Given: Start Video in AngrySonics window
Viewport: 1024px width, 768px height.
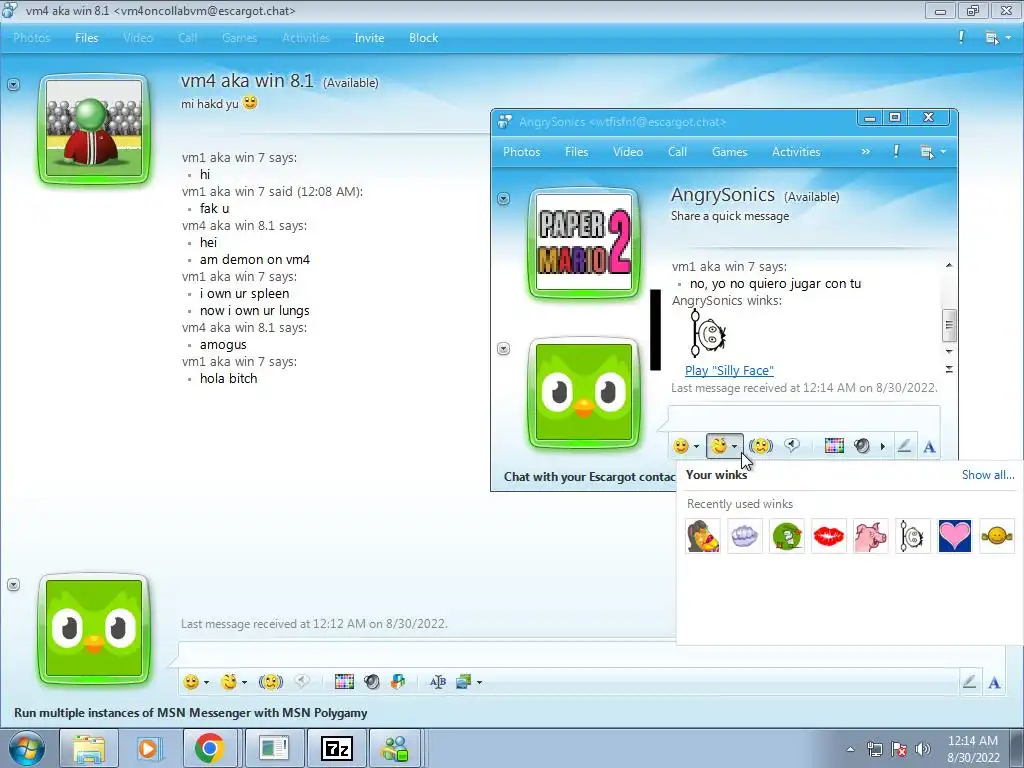Looking at the screenshot, I should tap(628, 152).
